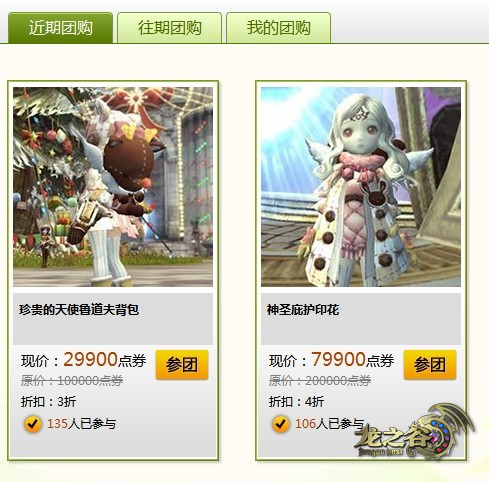Screen dimensions: 489x482
Task: Click the struck-through 原价 100000点券 text
Action: click(72, 380)
